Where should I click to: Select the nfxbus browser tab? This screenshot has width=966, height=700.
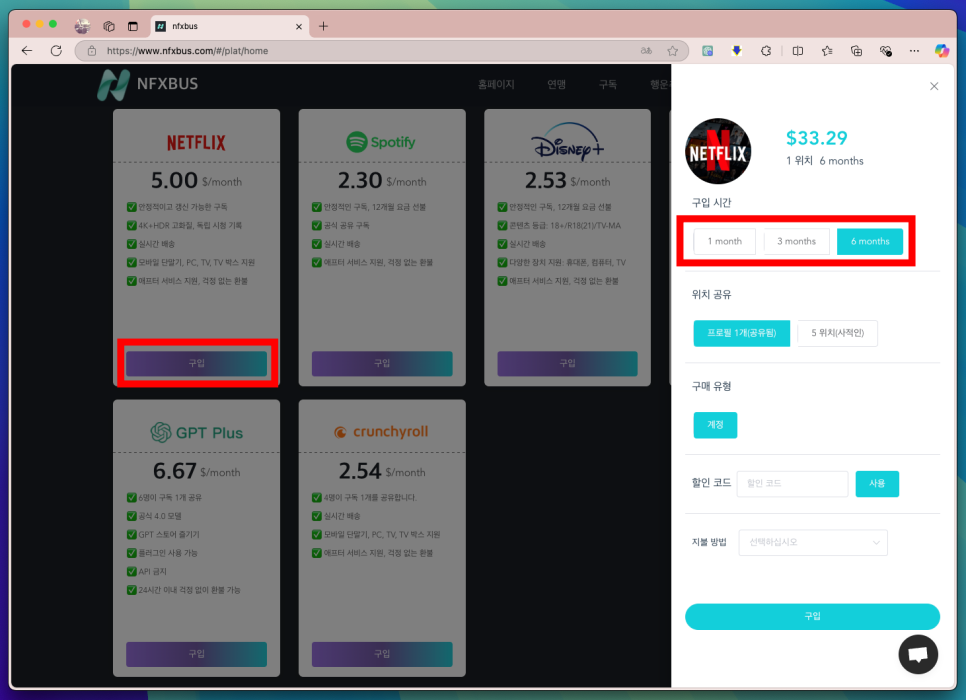tap(229, 26)
